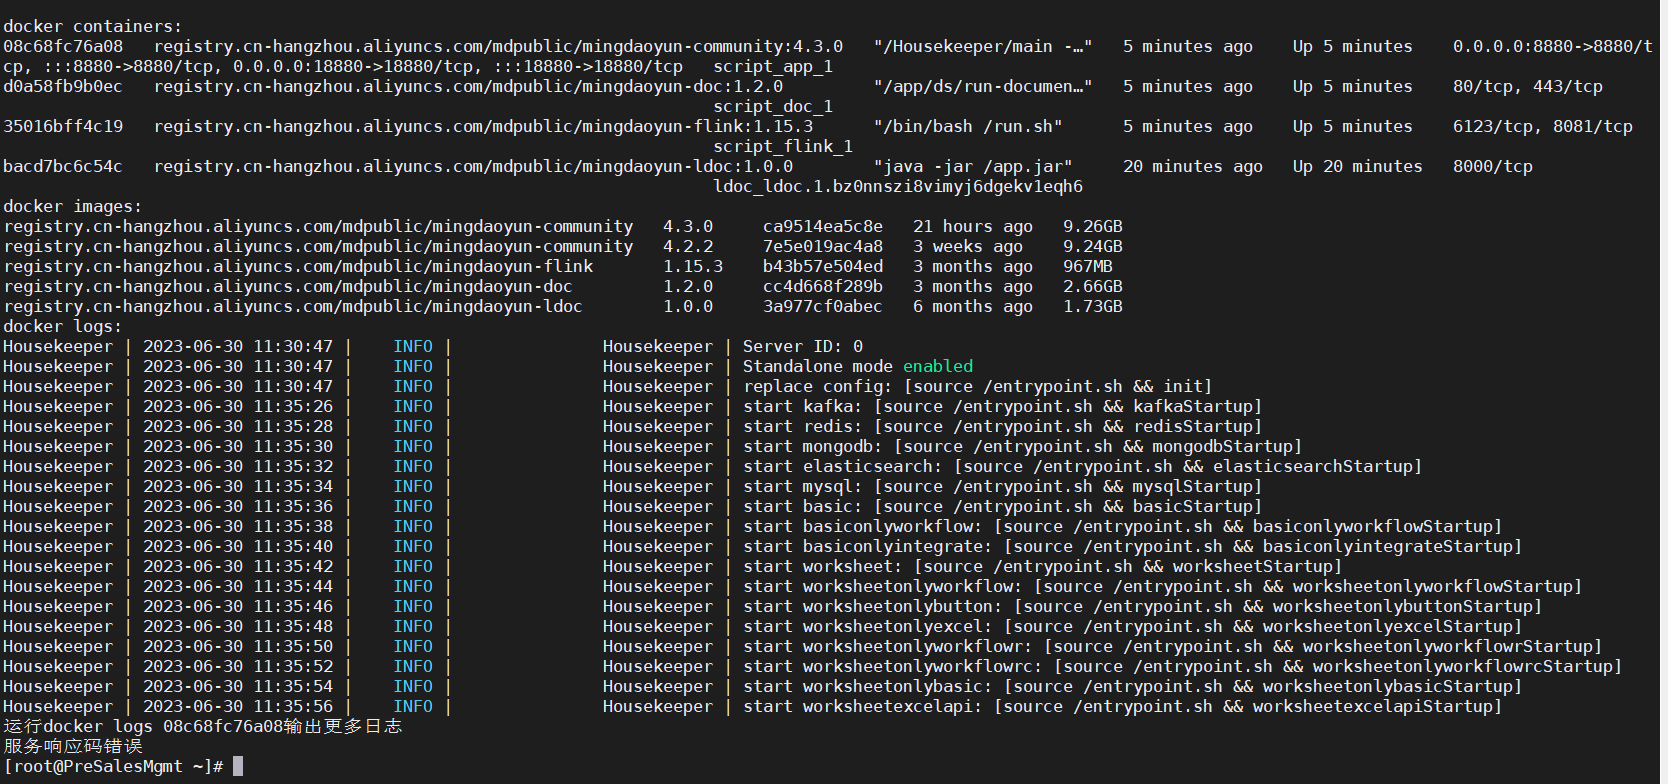
Task: Click the 9.26GB image size value
Action: 1092,226
